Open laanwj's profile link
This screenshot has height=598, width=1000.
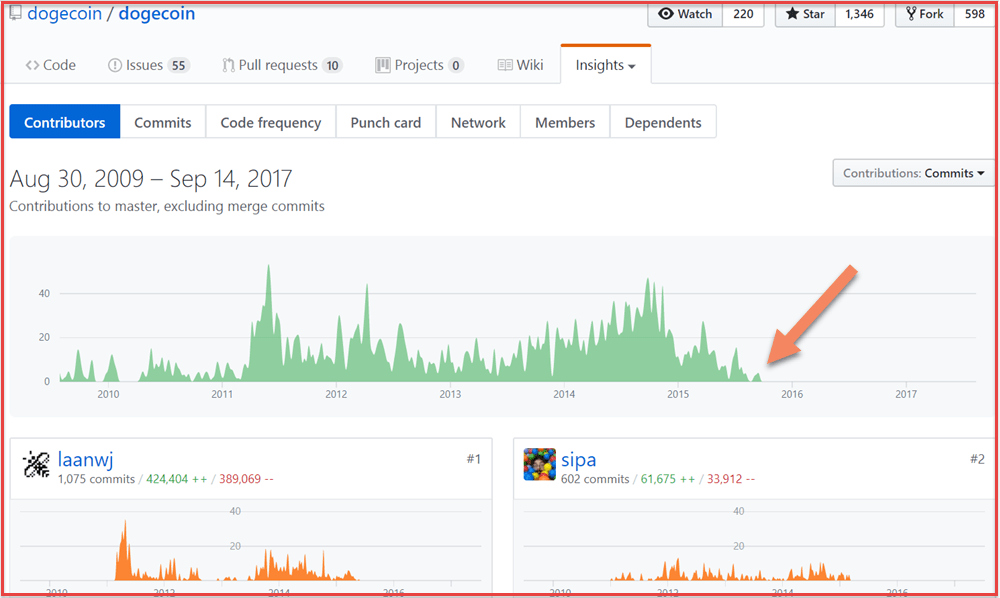pos(85,459)
